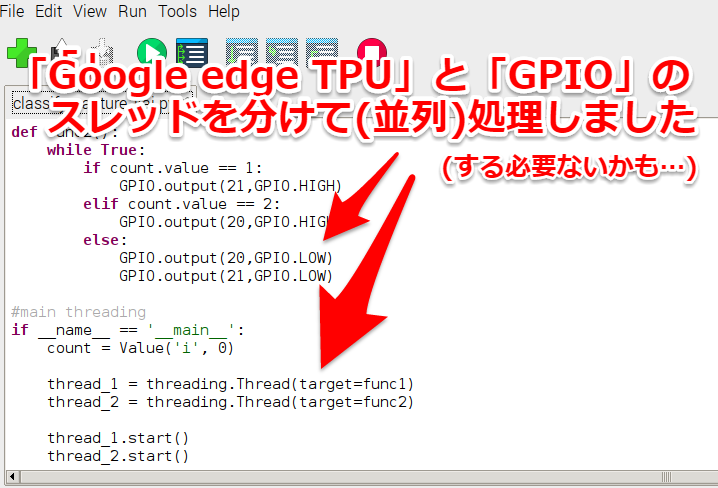Open the View menu

pos(90,11)
